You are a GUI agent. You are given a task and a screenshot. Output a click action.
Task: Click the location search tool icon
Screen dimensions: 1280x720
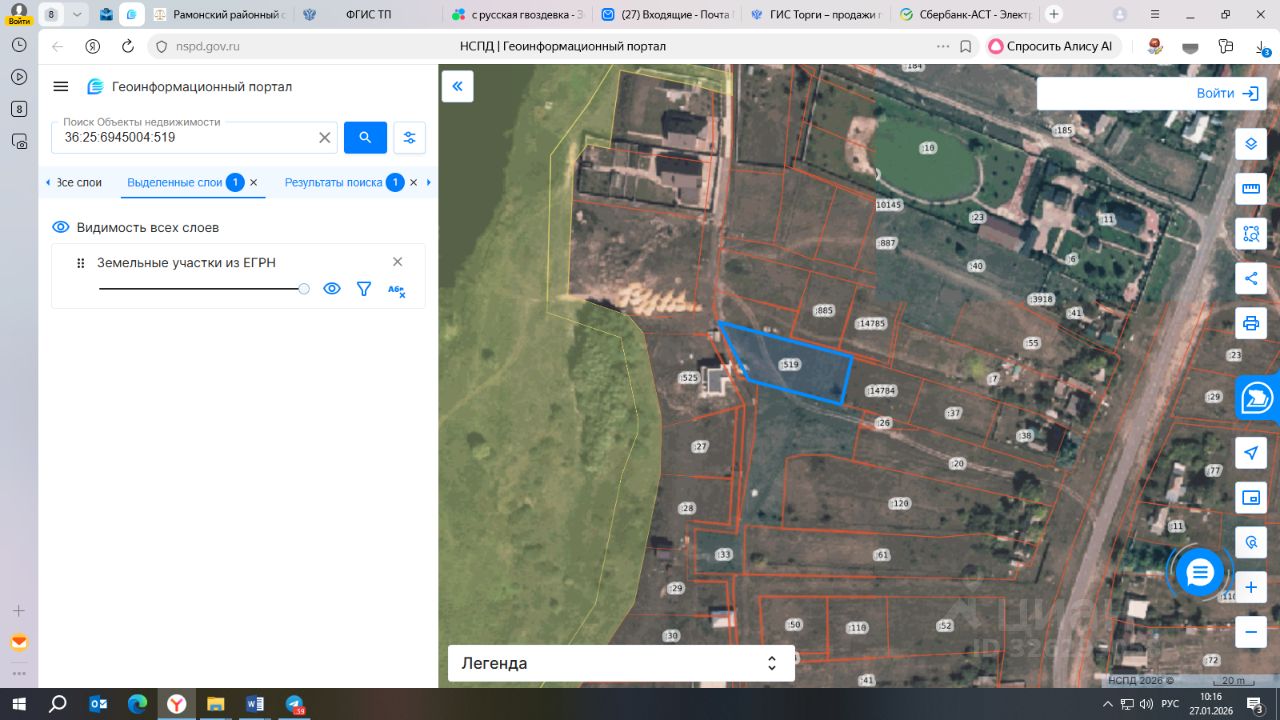tap(1251, 542)
